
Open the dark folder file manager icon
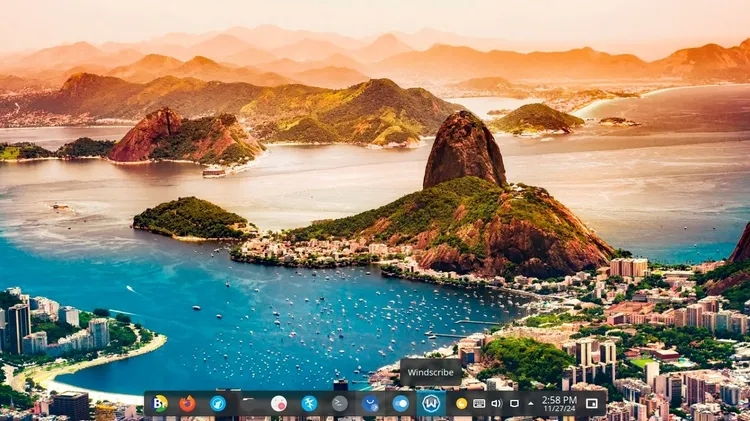248,404
